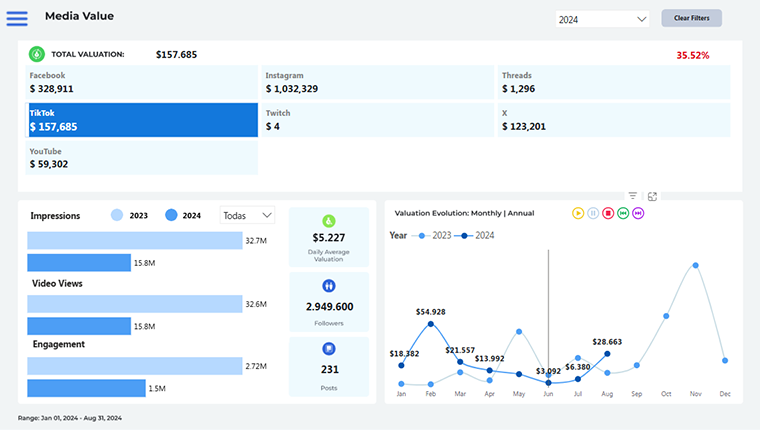Viewport: 760px width, 430px height.
Task: Open the 2024 year filter dropdown
Action: (x=602, y=19)
